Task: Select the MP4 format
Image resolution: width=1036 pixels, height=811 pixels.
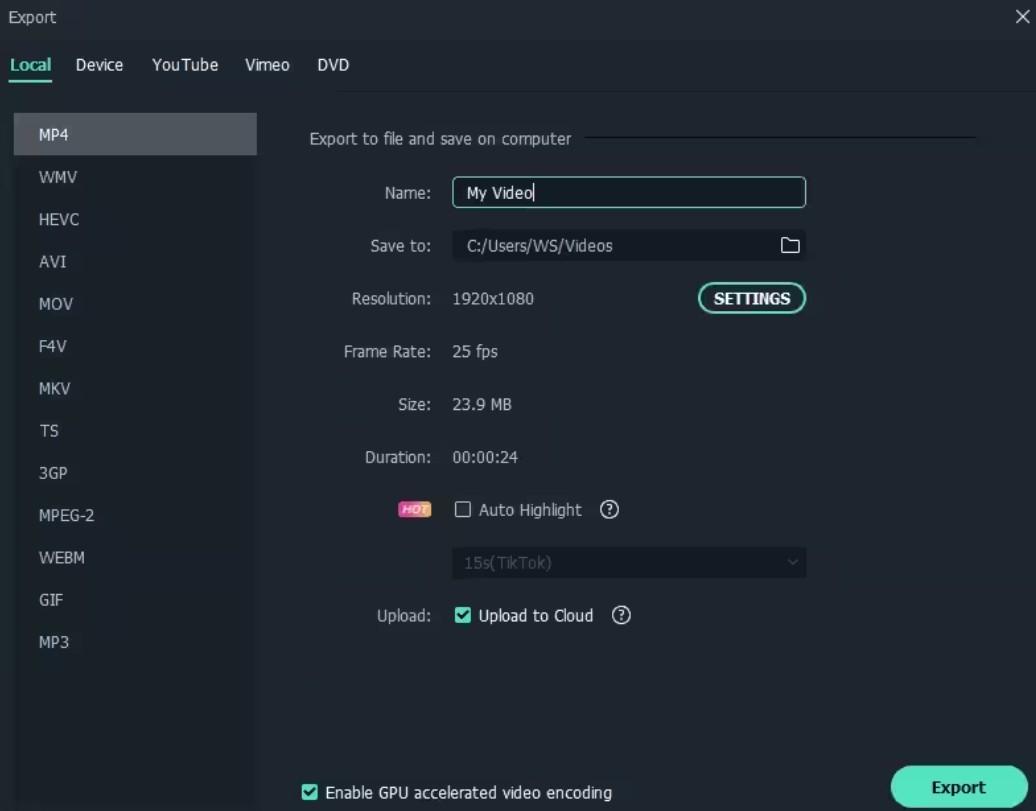Action: [135, 134]
